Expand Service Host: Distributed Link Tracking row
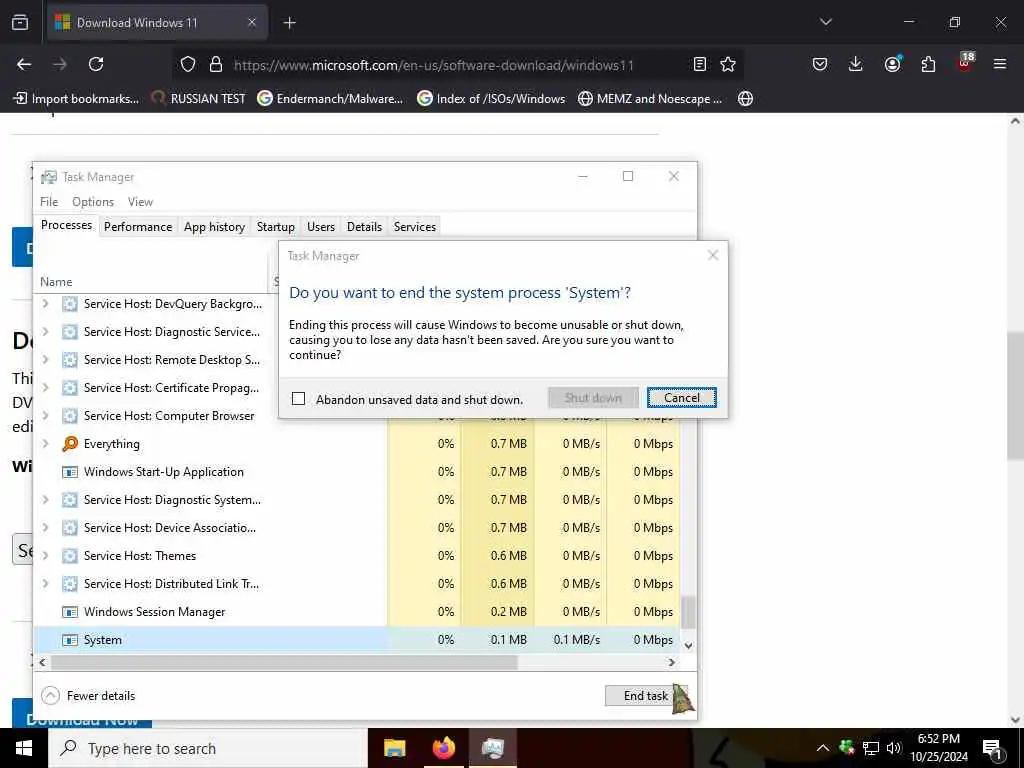This screenshot has height=768, width=1024. [x=45, y=584]
